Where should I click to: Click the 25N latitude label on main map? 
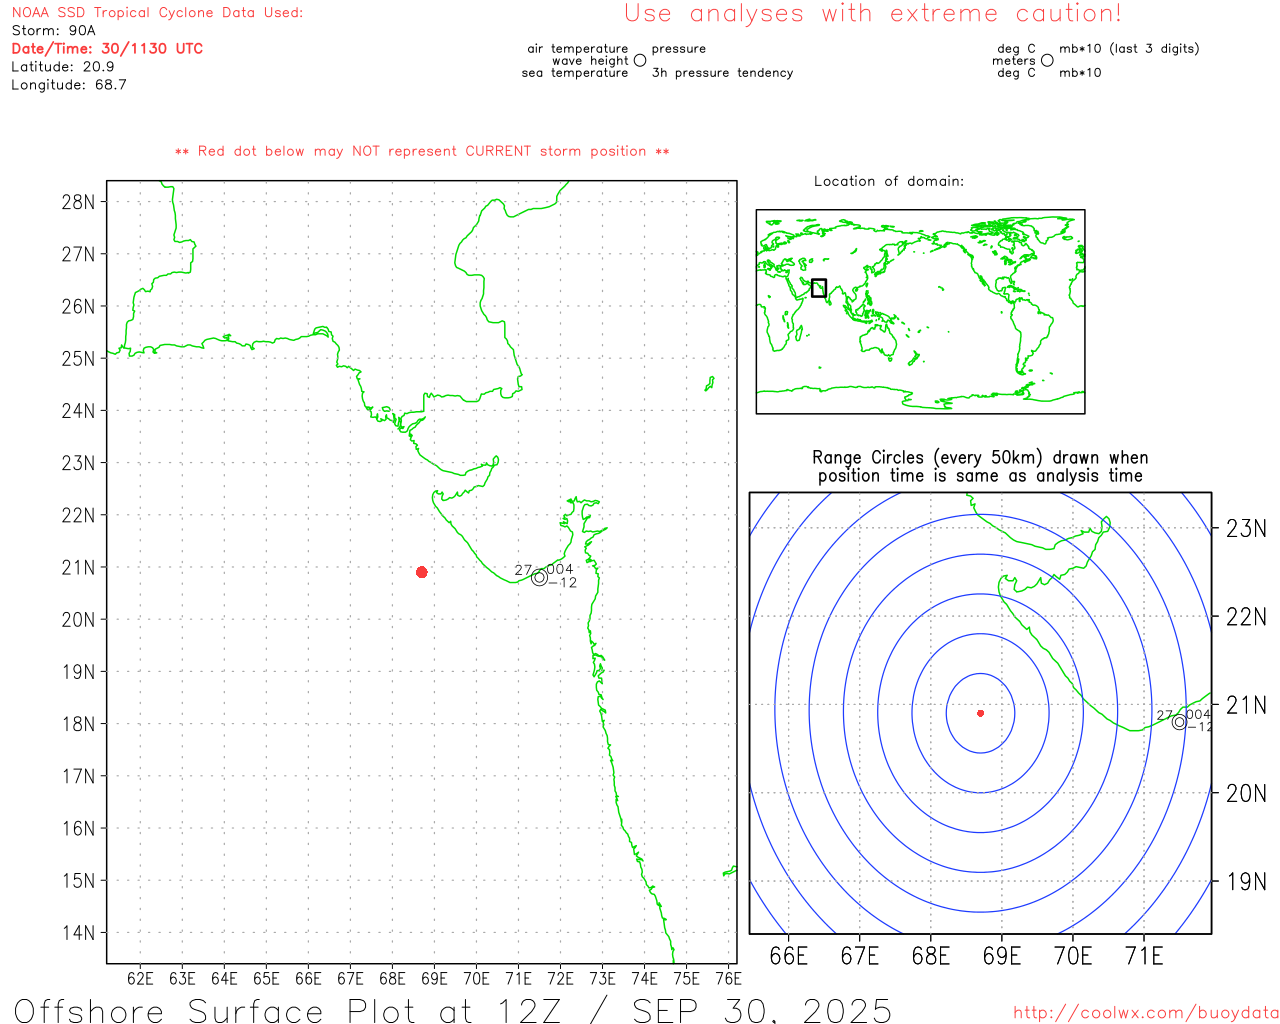click(78, 358)
